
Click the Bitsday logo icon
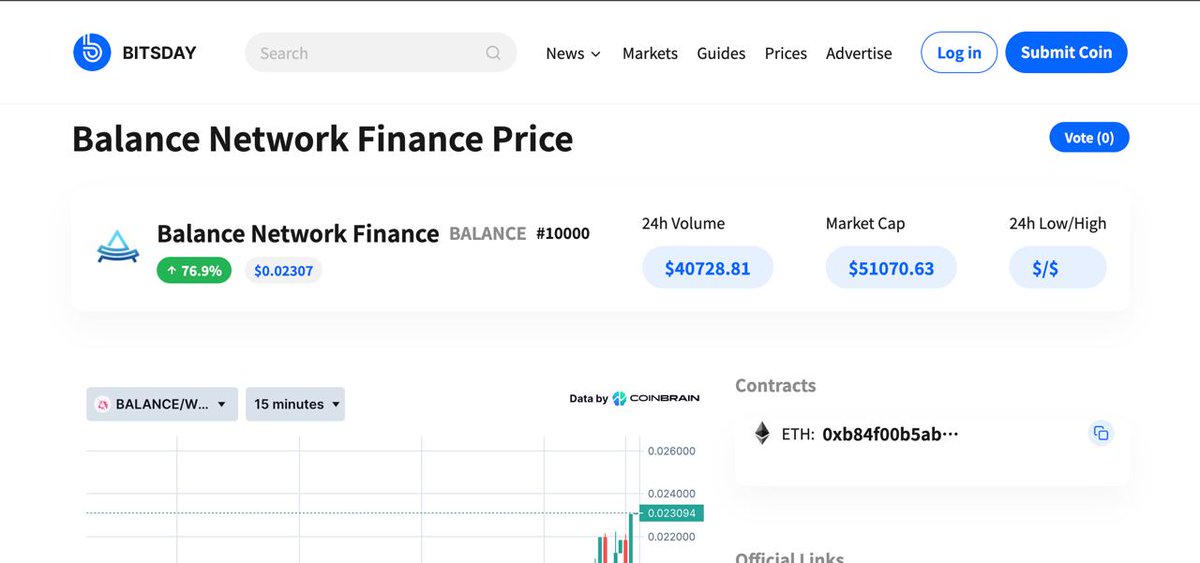click(92, 52)
